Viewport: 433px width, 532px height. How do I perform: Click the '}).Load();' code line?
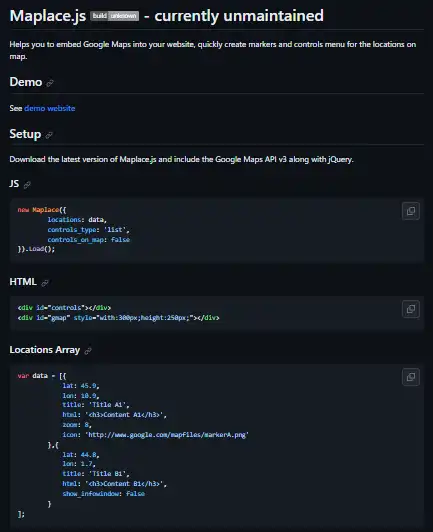[x=36, y=249]
